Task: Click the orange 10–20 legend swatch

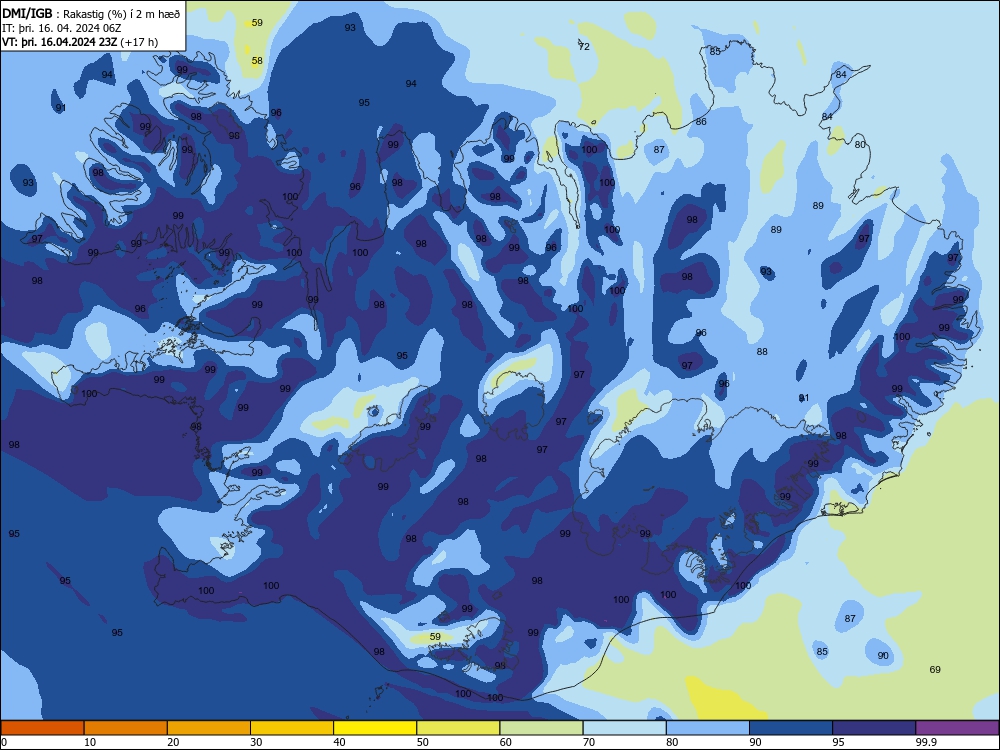Action: pos(126,728)
